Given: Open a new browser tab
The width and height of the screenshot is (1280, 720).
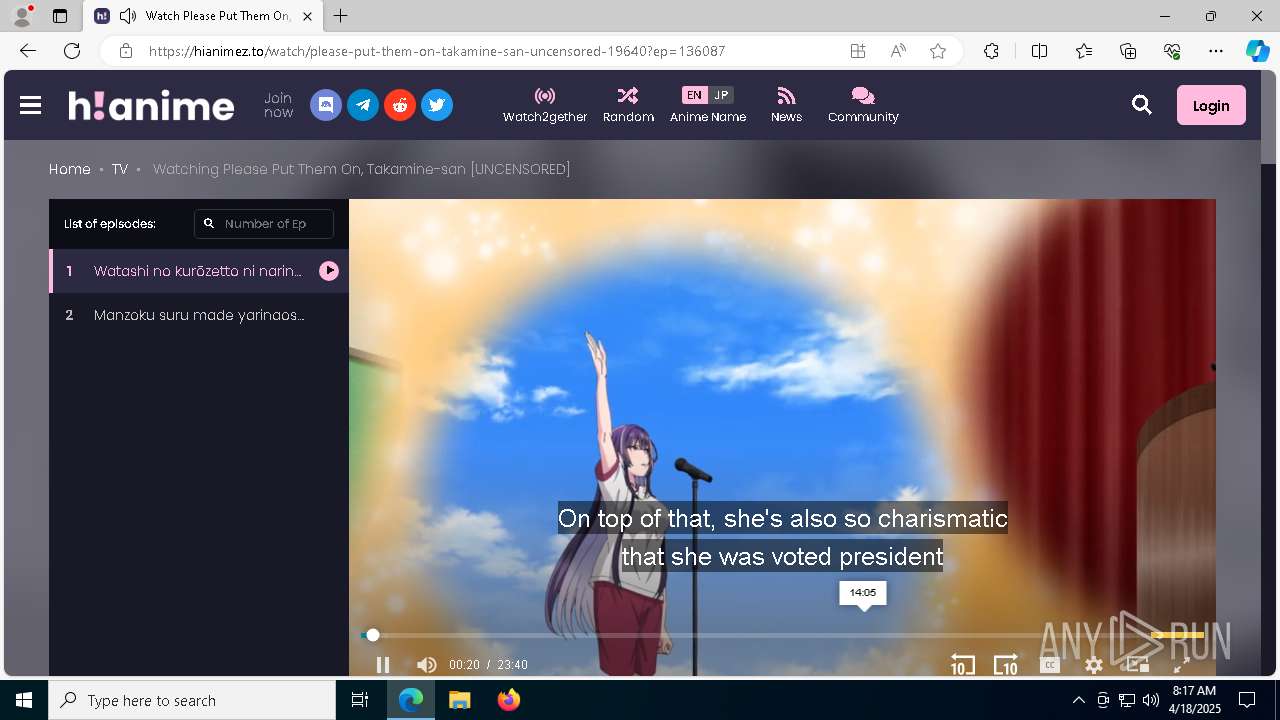Looking at the screenshot, I should point(341,16).
